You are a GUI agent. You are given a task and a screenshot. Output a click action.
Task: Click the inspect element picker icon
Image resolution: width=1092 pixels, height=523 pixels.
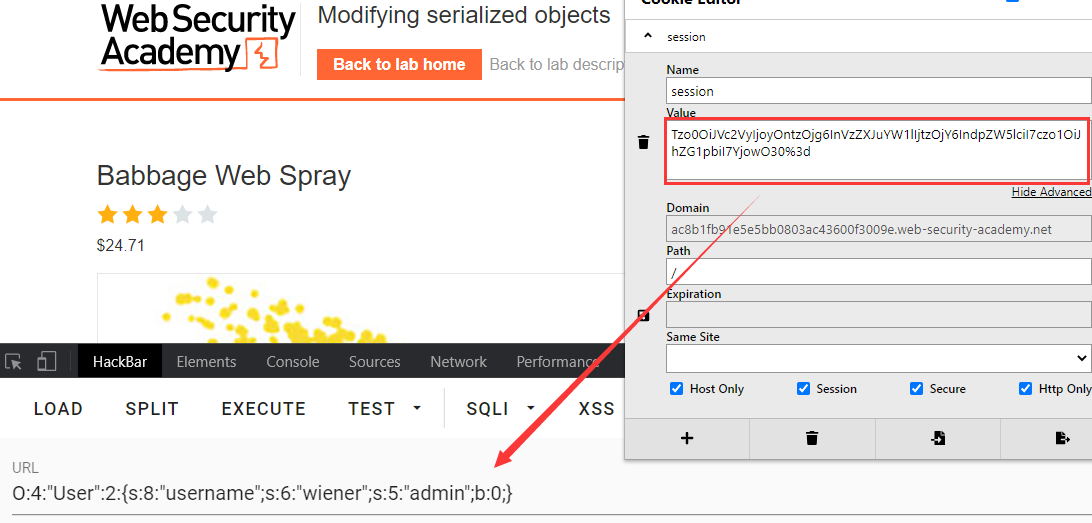pos(13,361)
